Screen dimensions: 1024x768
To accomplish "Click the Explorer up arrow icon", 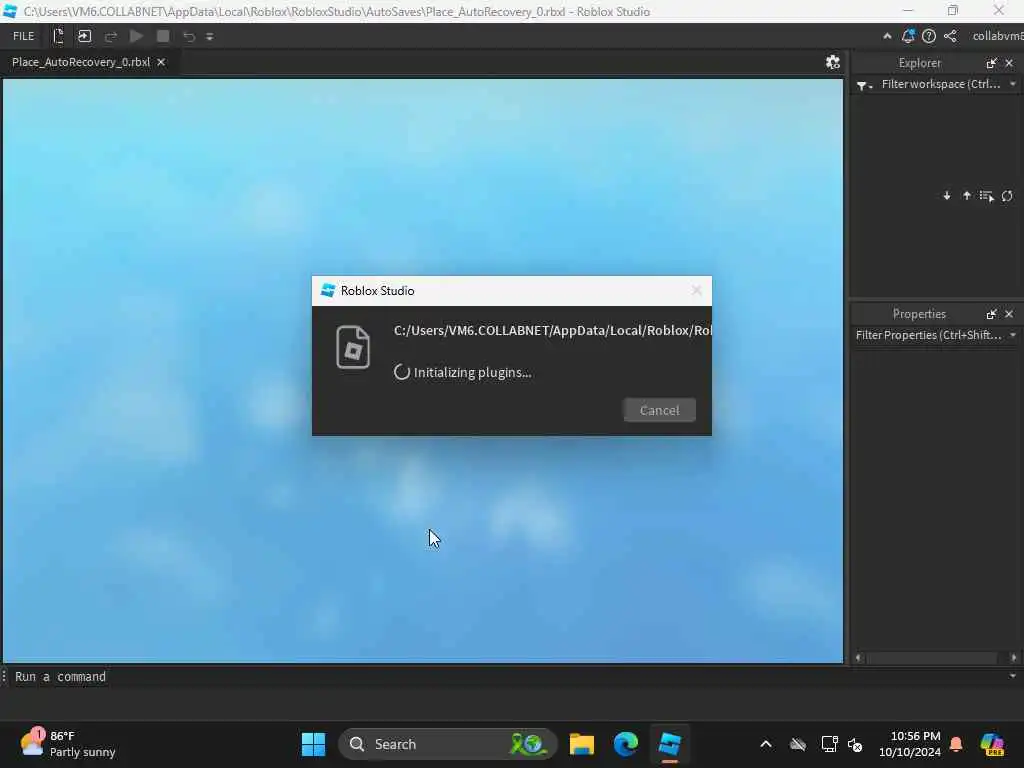I will coord(967,196).
